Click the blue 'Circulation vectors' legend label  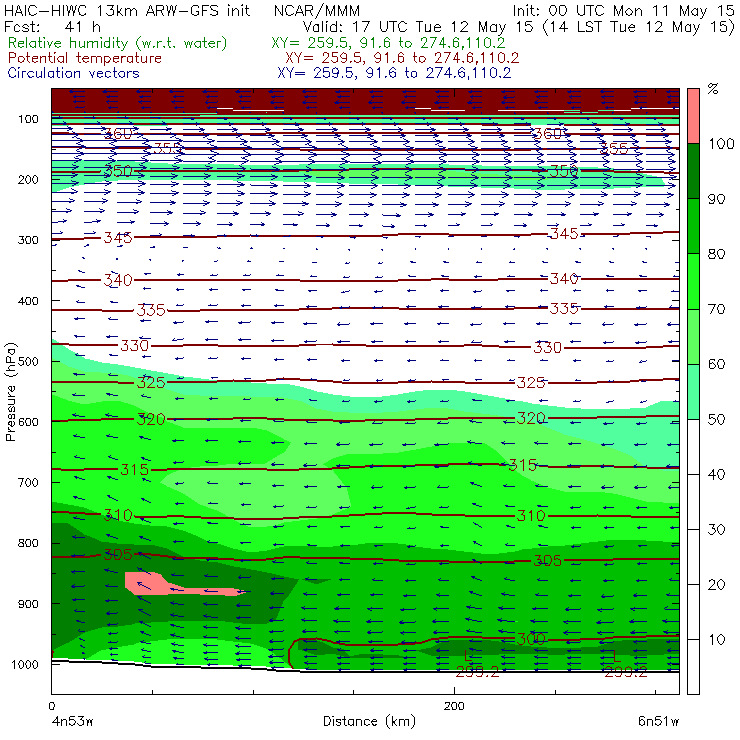(x=73, y=73)
